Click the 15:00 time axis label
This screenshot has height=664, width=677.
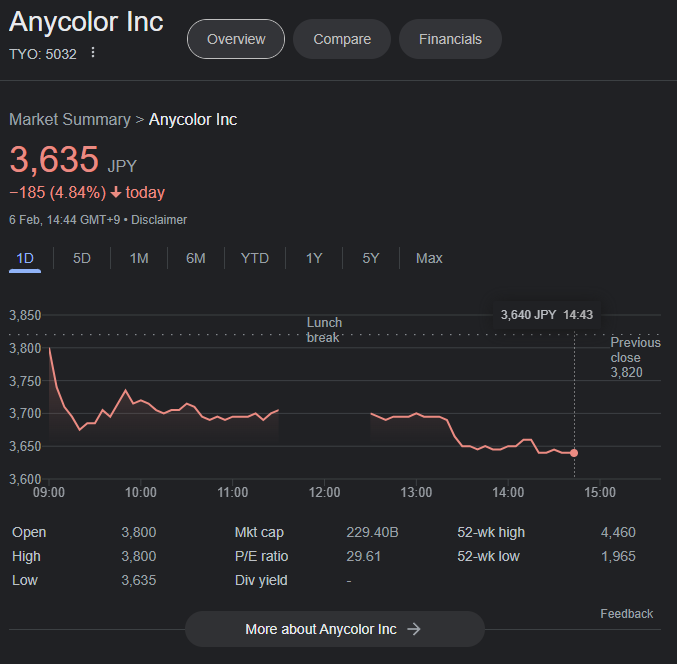[600, 492]
